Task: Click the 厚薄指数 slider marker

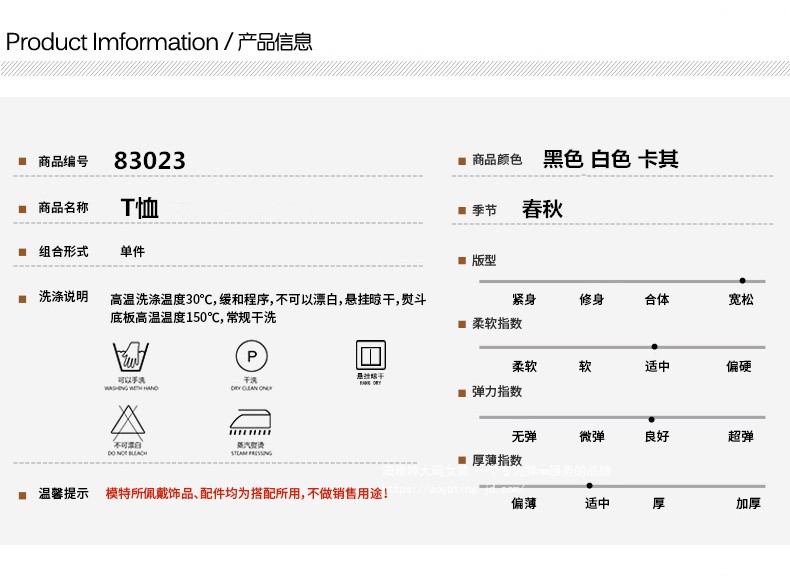Action: pos(589,485)
